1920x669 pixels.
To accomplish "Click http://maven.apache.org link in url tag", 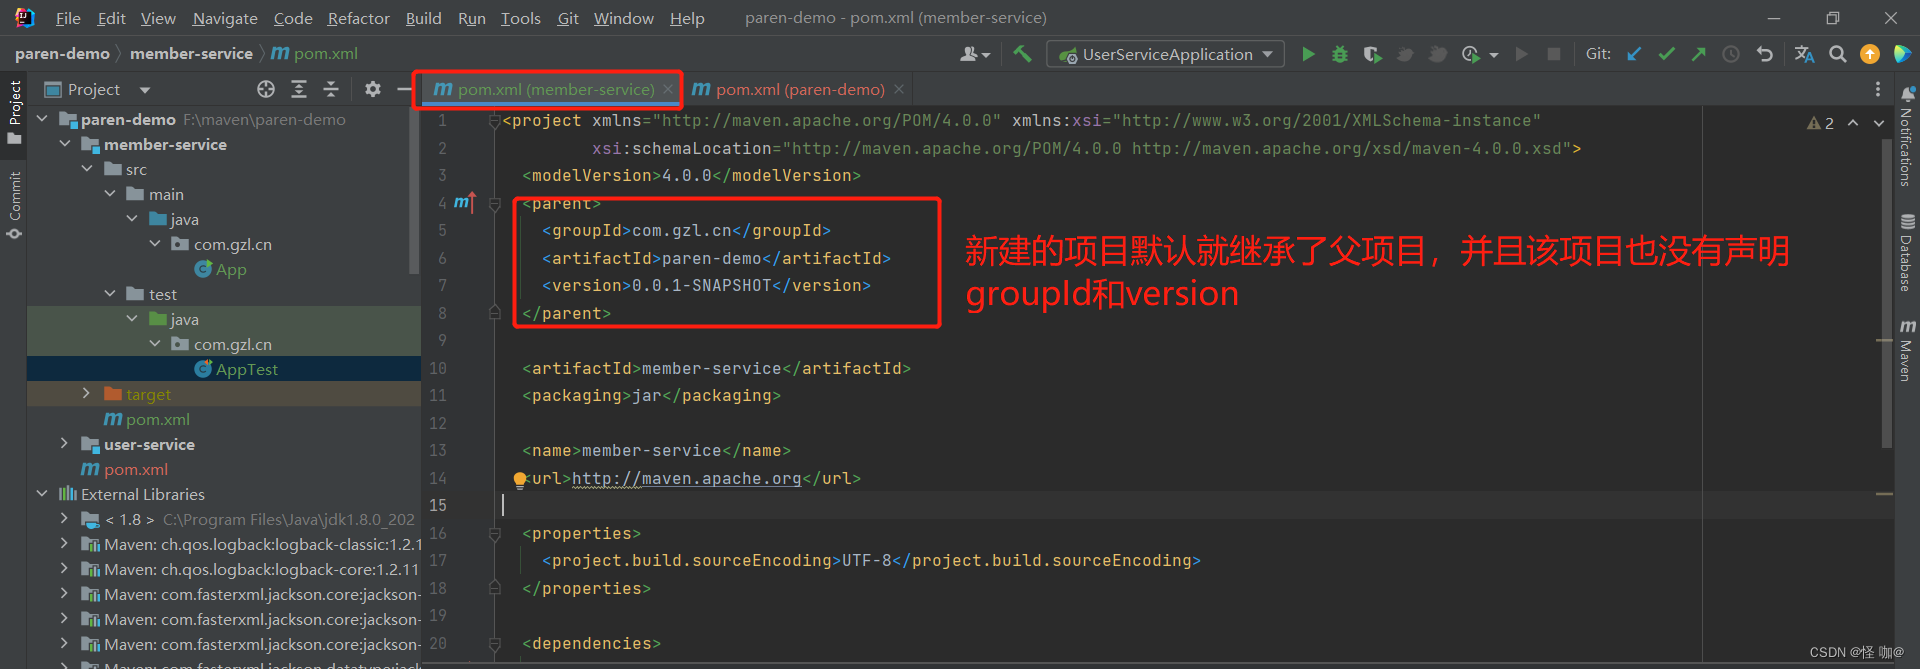I will coord(686,479).
